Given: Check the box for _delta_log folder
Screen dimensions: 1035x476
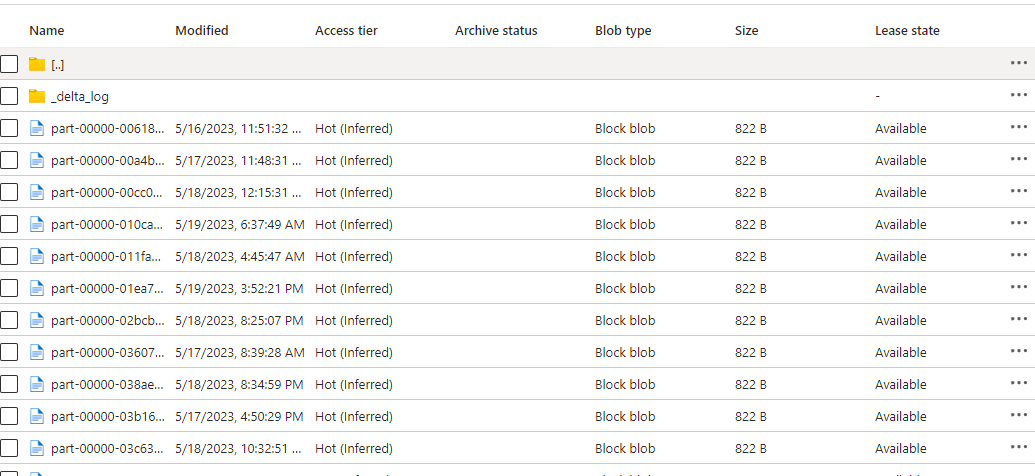Looking at the screenshot, I should pyautogui.click(x=9, y=96).
